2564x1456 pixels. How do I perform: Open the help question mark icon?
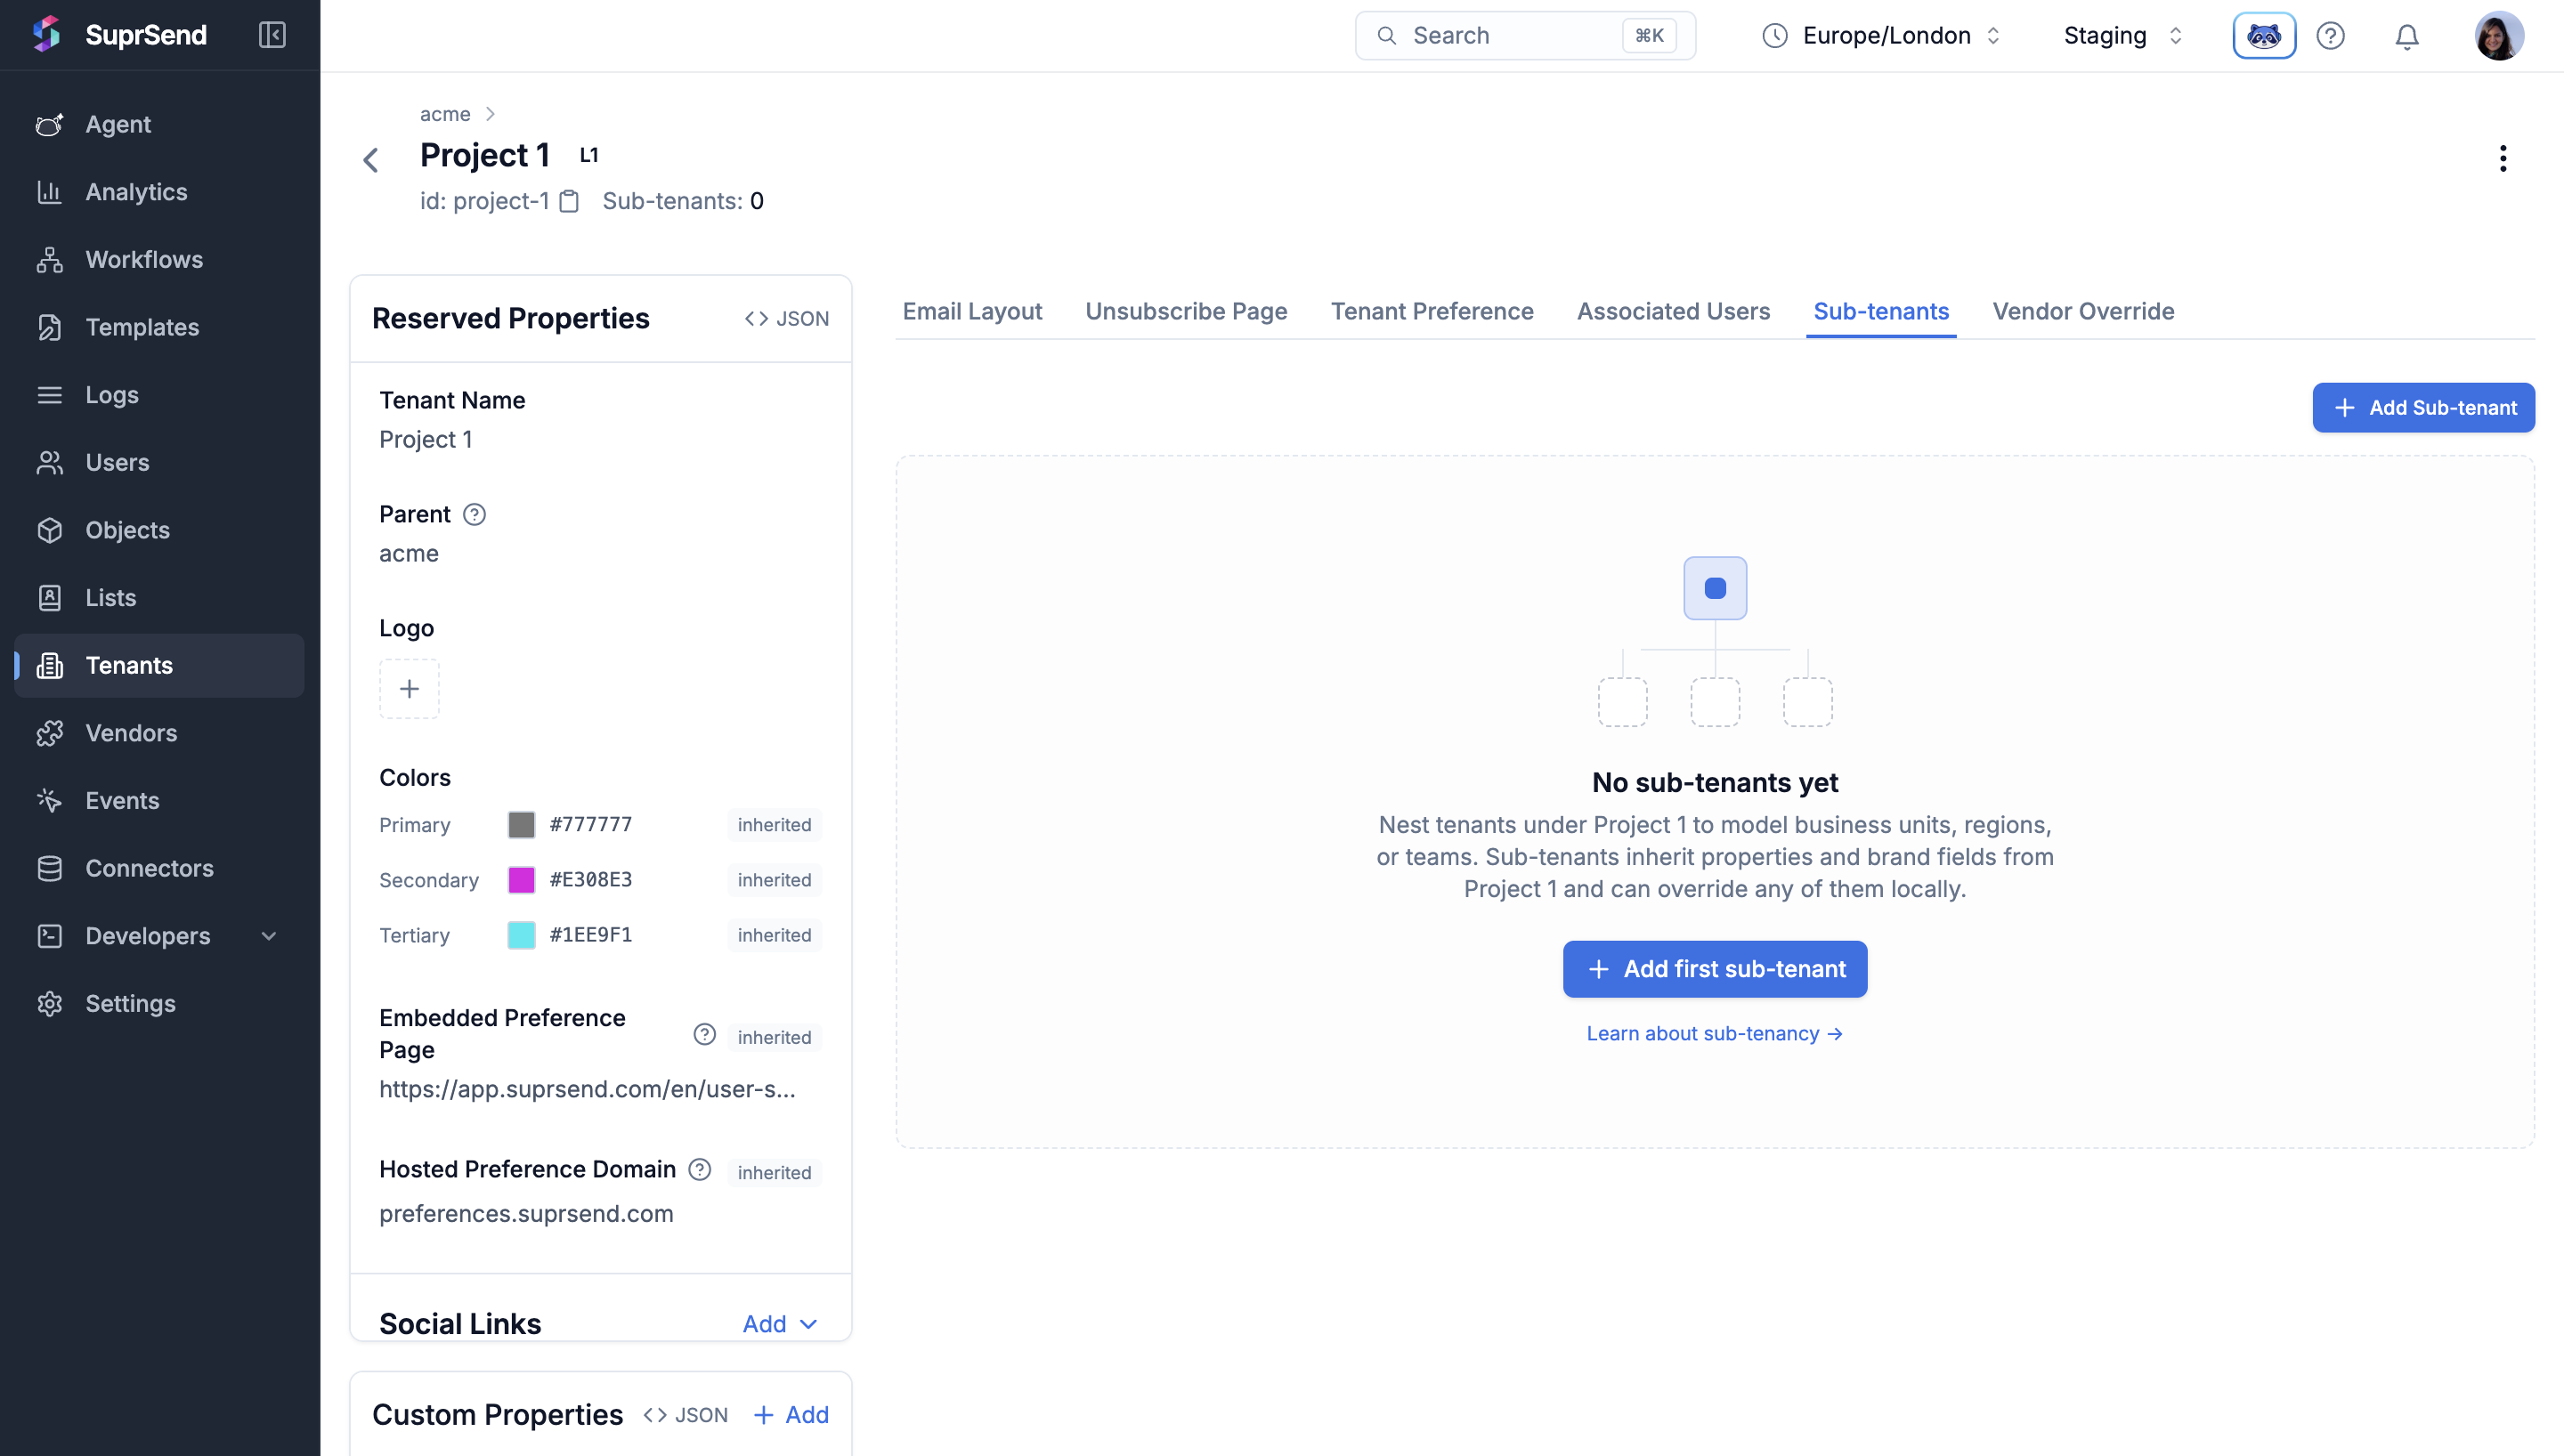coord(2330,36)
